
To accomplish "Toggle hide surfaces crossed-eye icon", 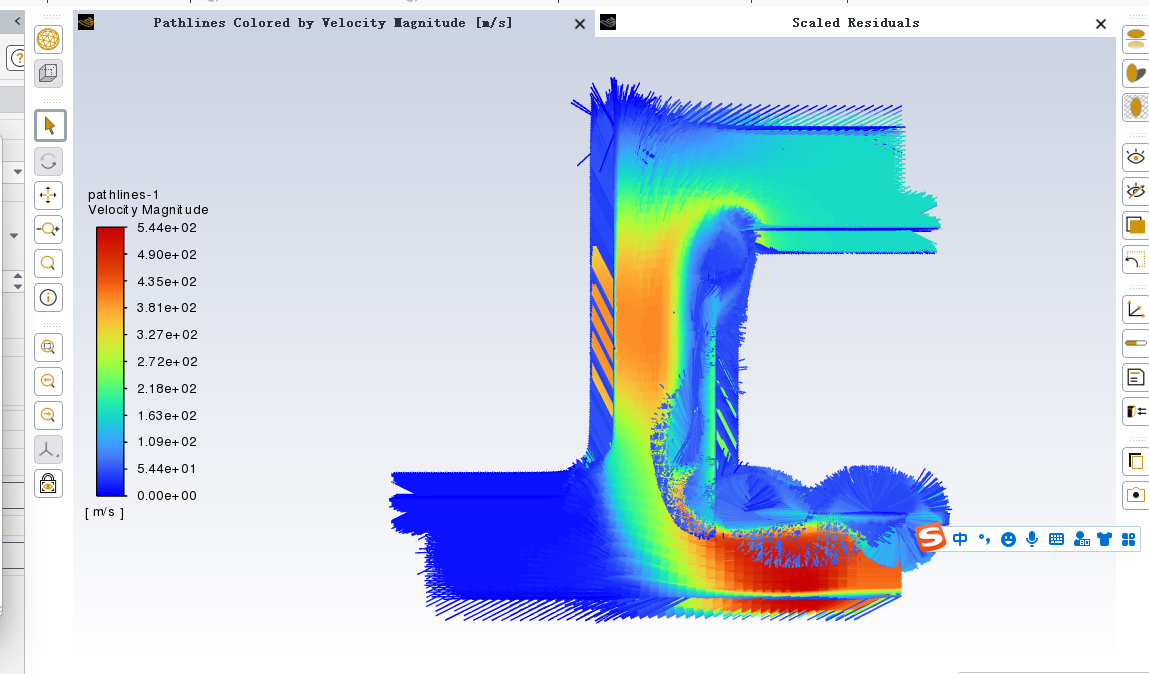I will (x=1135, y=190).
